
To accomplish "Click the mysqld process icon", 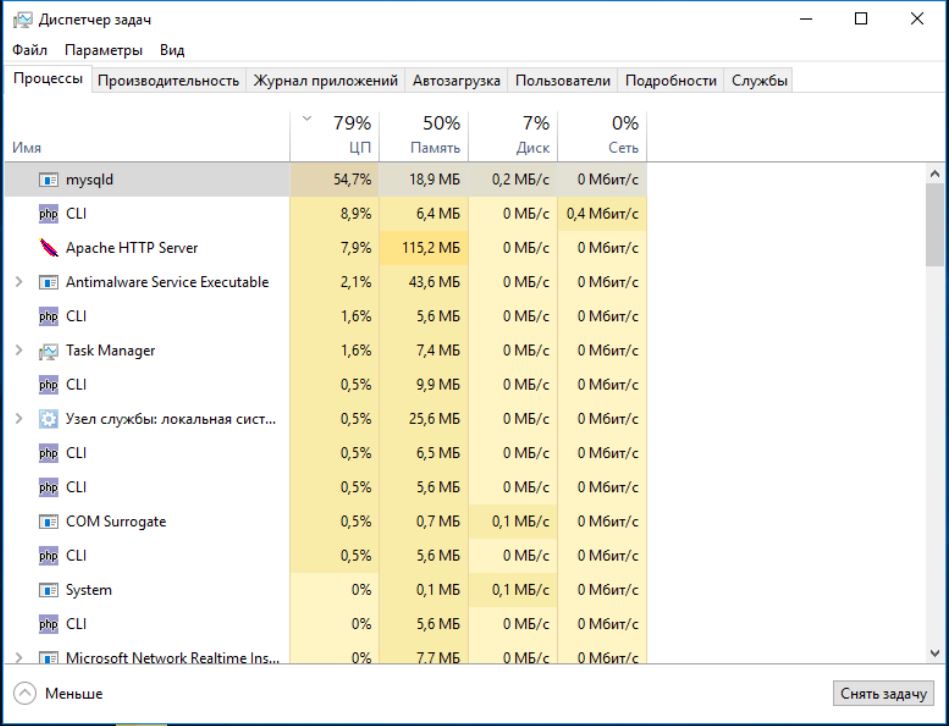I will coord(48,180).
